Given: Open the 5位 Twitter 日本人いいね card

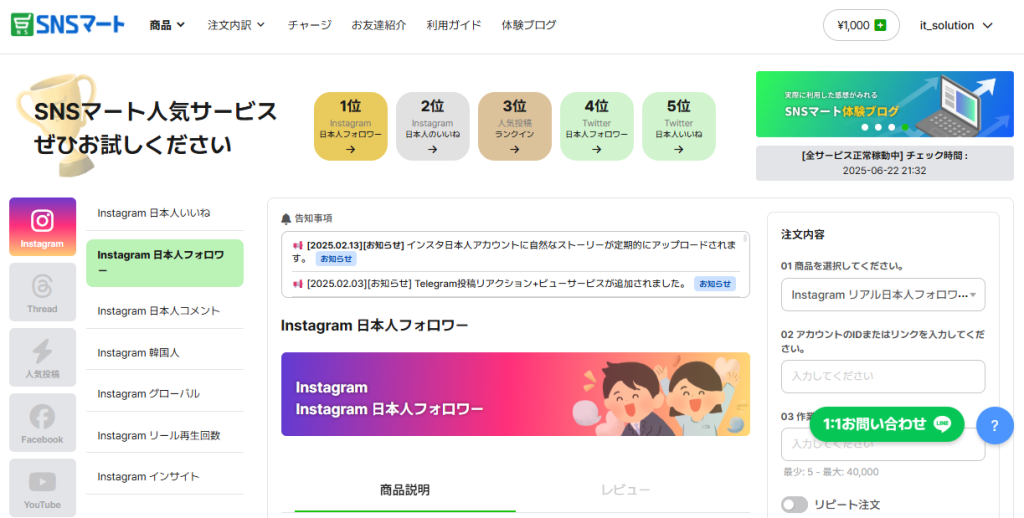Looking at the screenshot, I should click(x=679, y=126).
